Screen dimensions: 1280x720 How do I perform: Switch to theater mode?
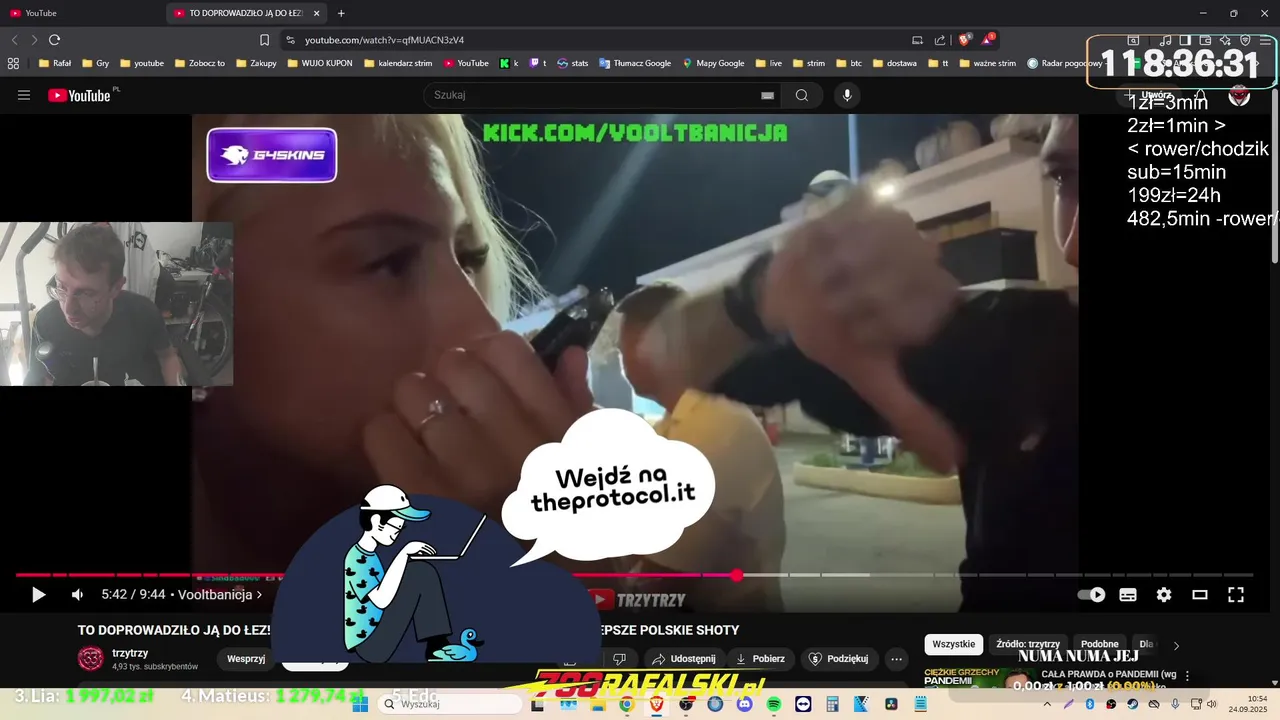click(1200, 595)
